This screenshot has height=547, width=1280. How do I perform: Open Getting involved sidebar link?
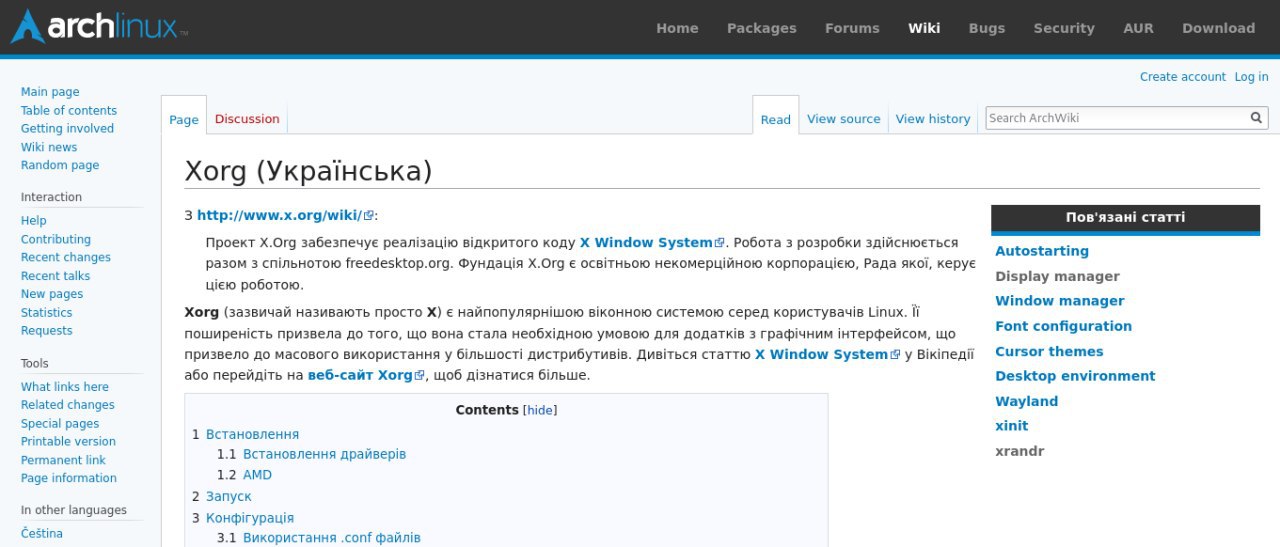tap(67, 129)
